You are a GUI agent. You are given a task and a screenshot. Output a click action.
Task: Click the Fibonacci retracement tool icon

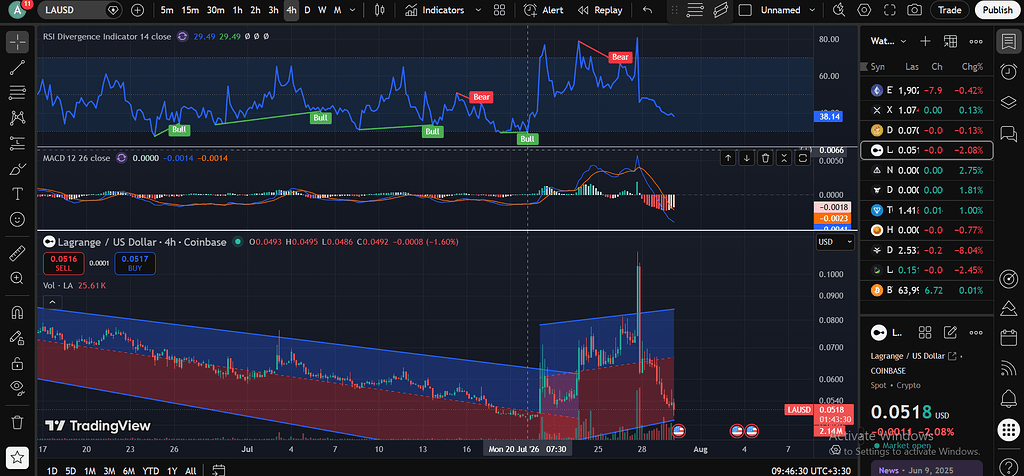pos(18,93)
